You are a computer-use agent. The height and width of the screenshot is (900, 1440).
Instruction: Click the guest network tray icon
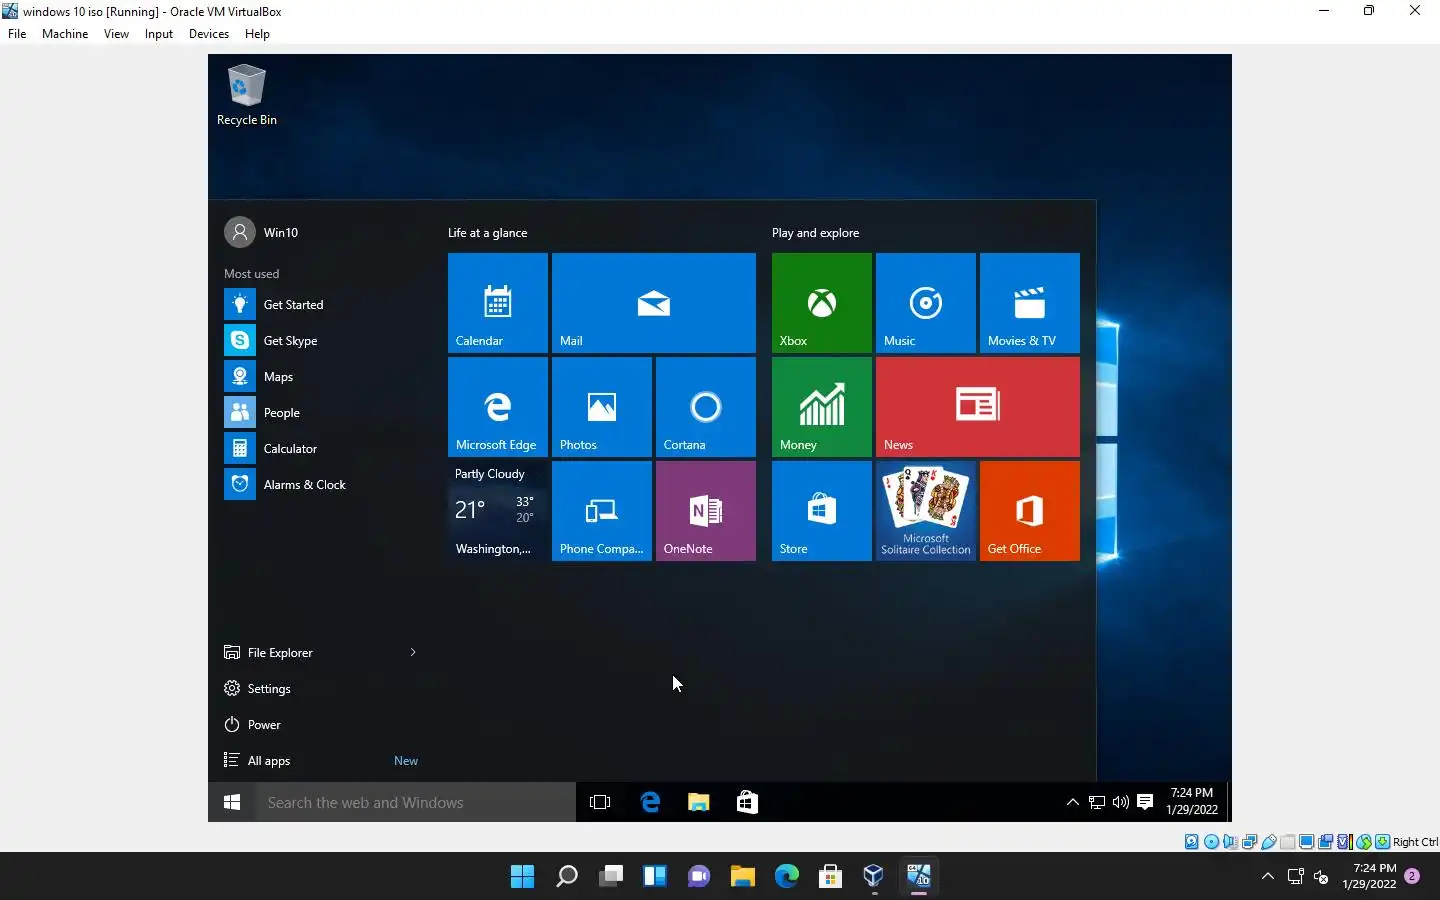pyautogui.click(x=1097, y=802)
